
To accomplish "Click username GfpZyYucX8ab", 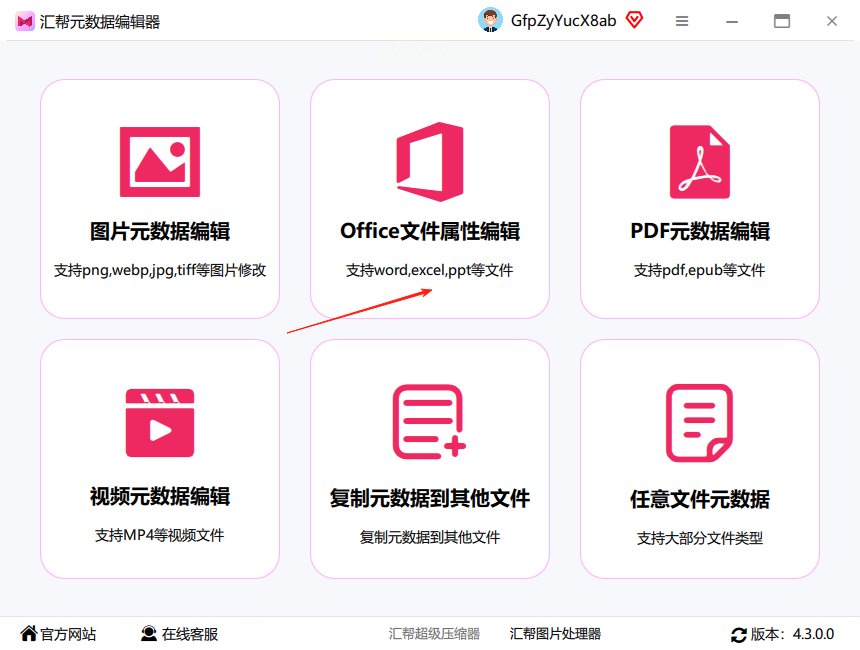I will (563, 21).
